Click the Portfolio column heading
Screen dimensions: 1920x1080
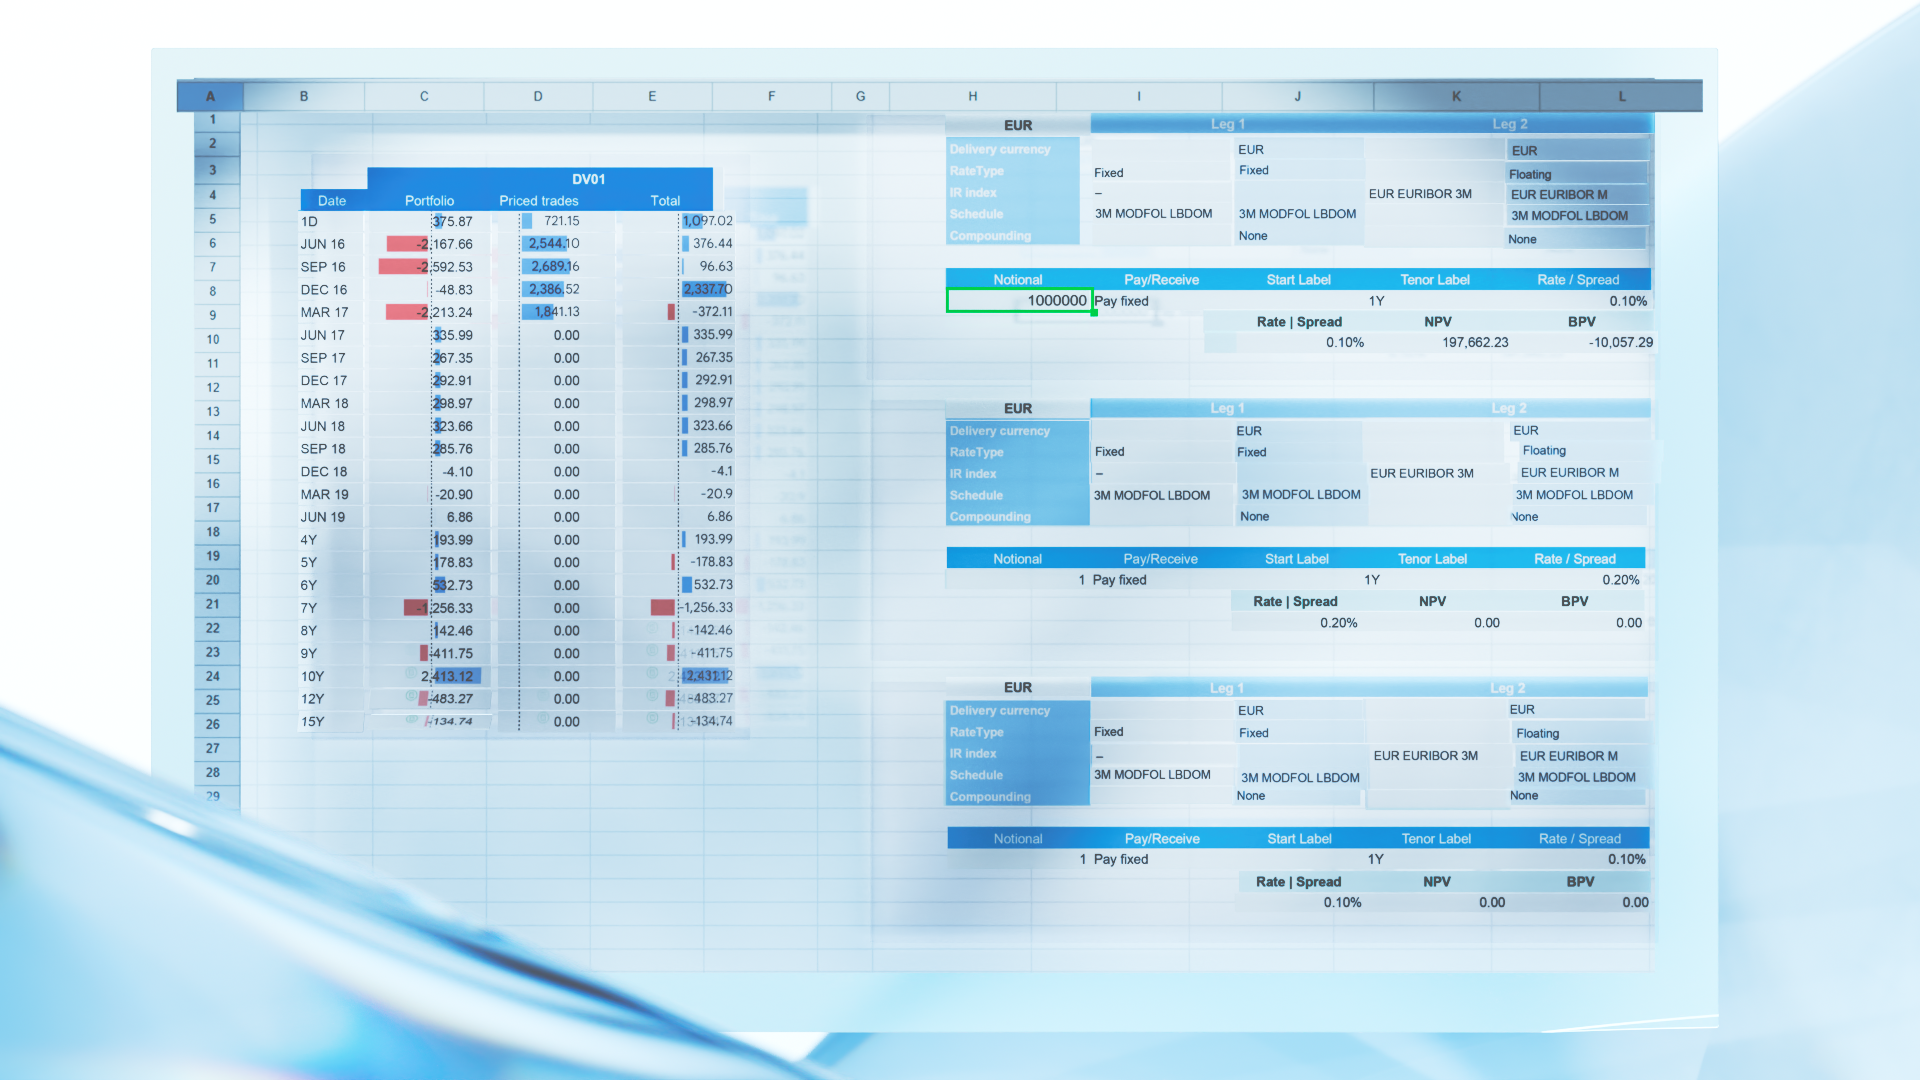click(x=429, y=201)
